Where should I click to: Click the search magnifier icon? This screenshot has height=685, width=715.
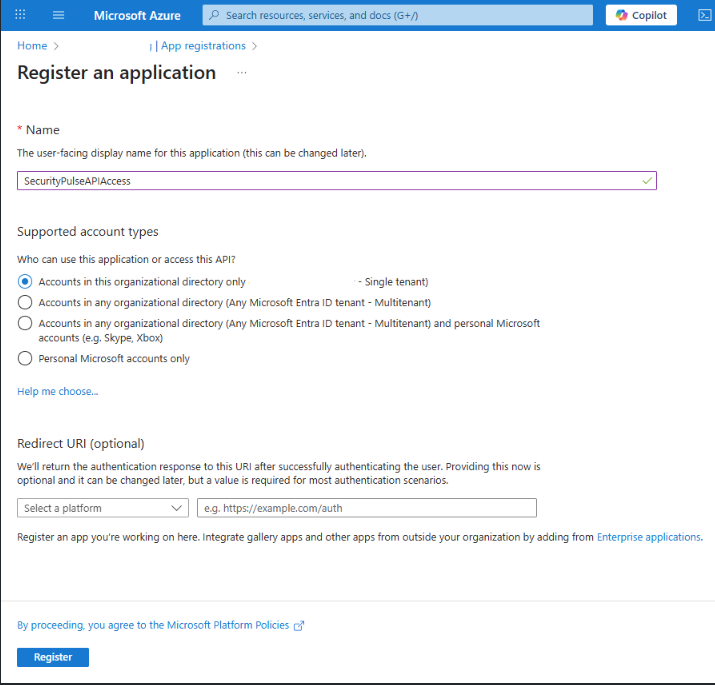(x=214, y=15)
